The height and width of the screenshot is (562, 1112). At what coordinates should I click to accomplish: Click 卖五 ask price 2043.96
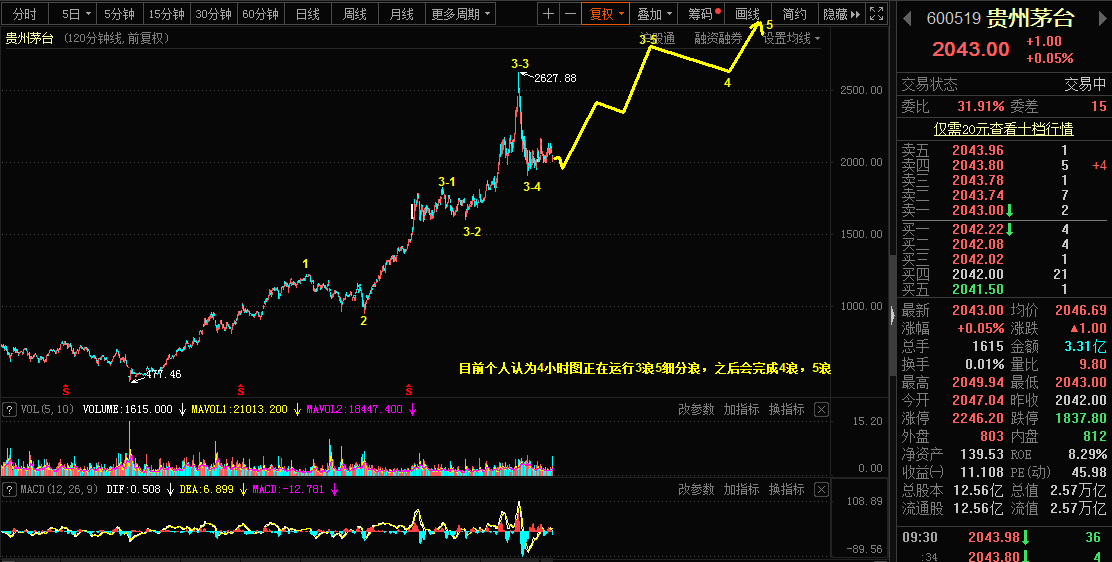978,150
